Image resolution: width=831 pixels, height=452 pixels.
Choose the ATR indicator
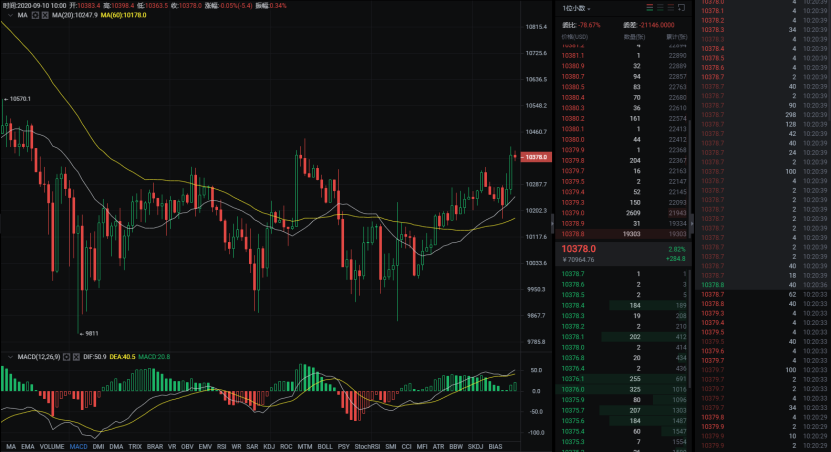[438, 447]
